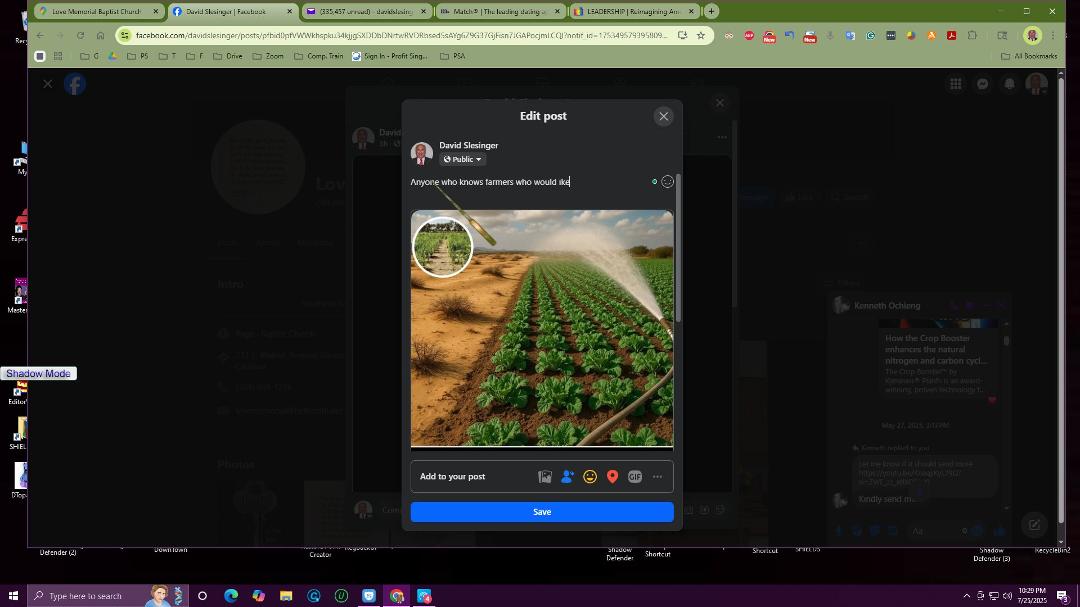Go to browser home page
Screen dimensions: 1080x607
tap(101, 35)
